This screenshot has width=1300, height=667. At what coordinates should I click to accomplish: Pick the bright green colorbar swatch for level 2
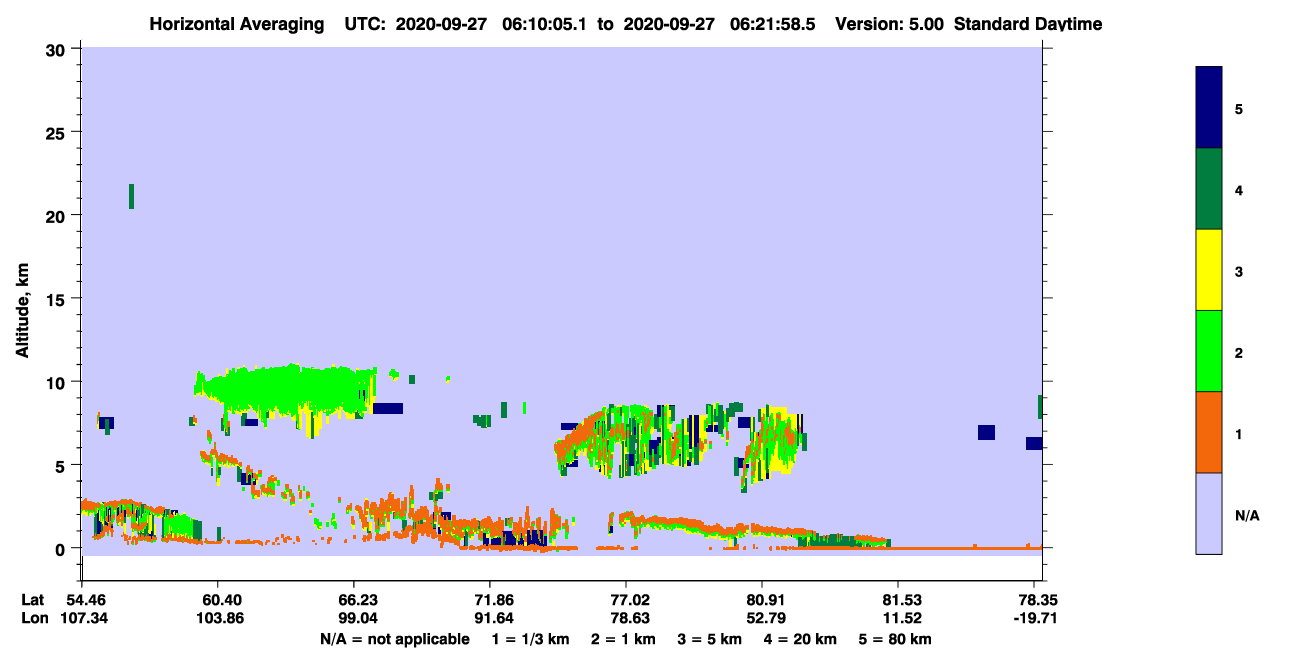pos(1209,350)
